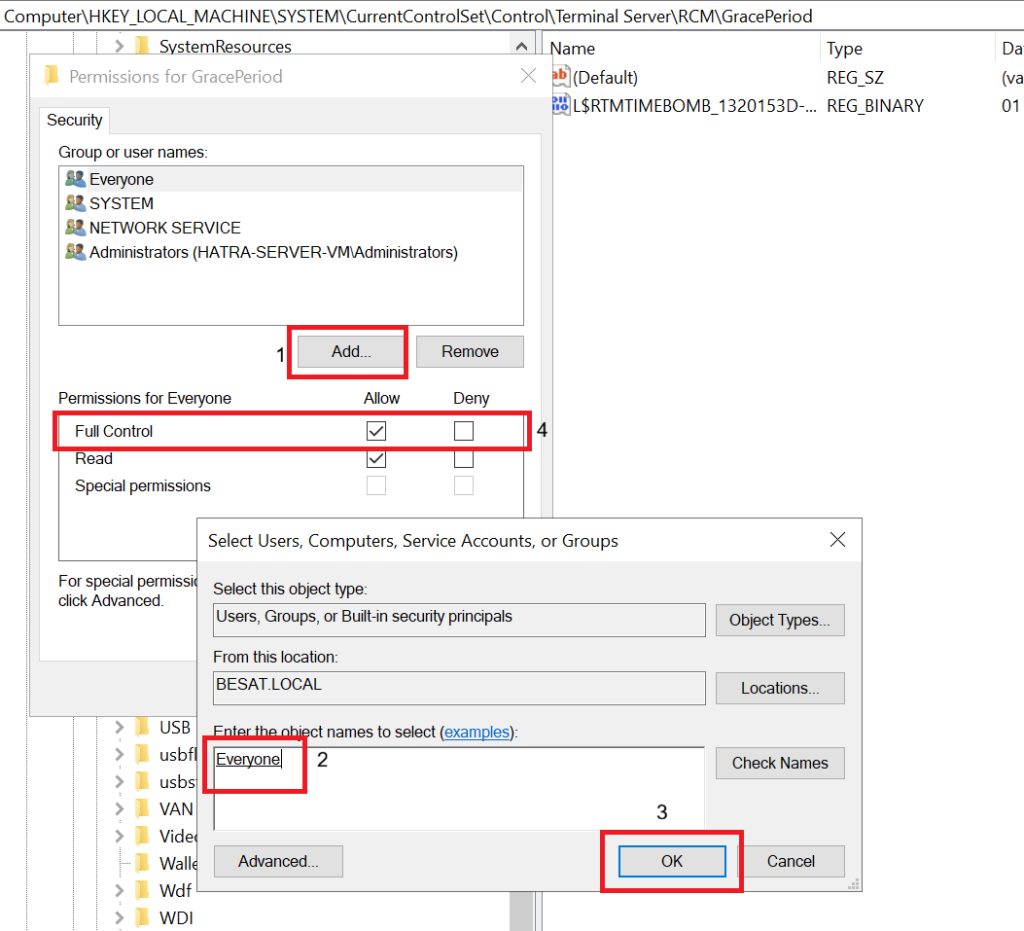
Task: Expand the WDI registry key
Action: tap(119, 918)
